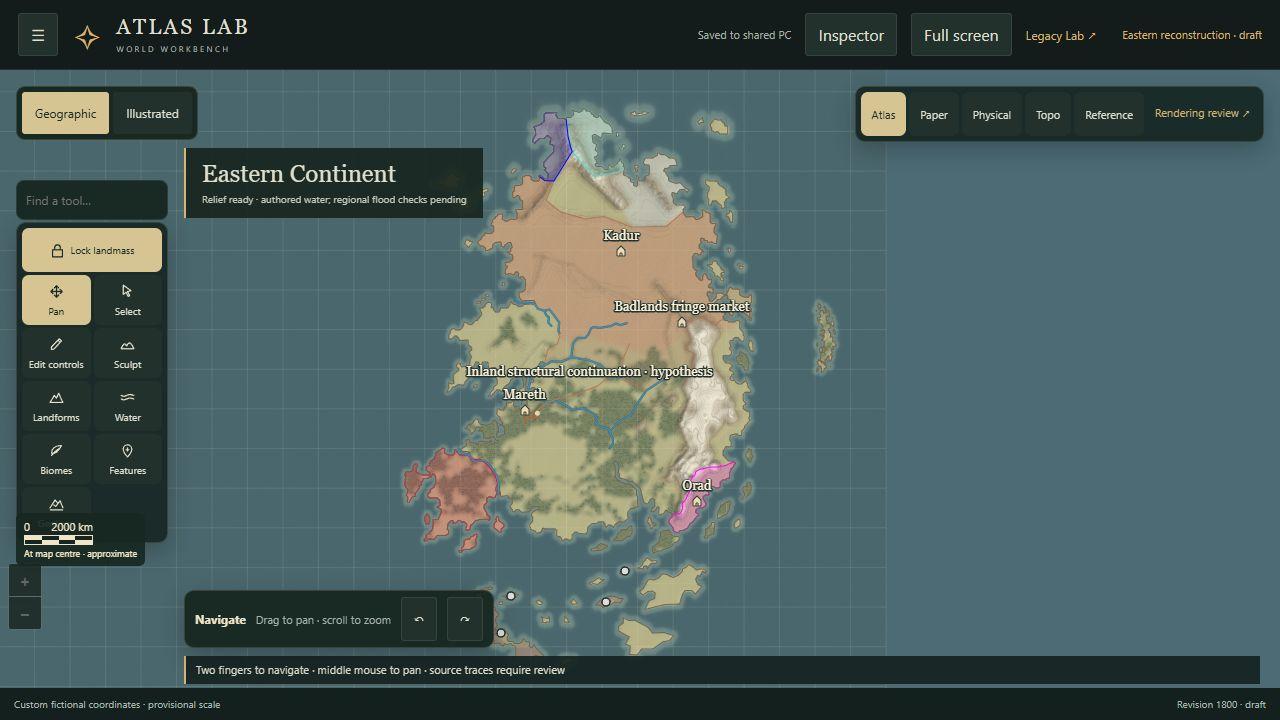Click the Kadur settlement marker
The width and height of the screenshot is (1280, 720).
pos(621,251)
